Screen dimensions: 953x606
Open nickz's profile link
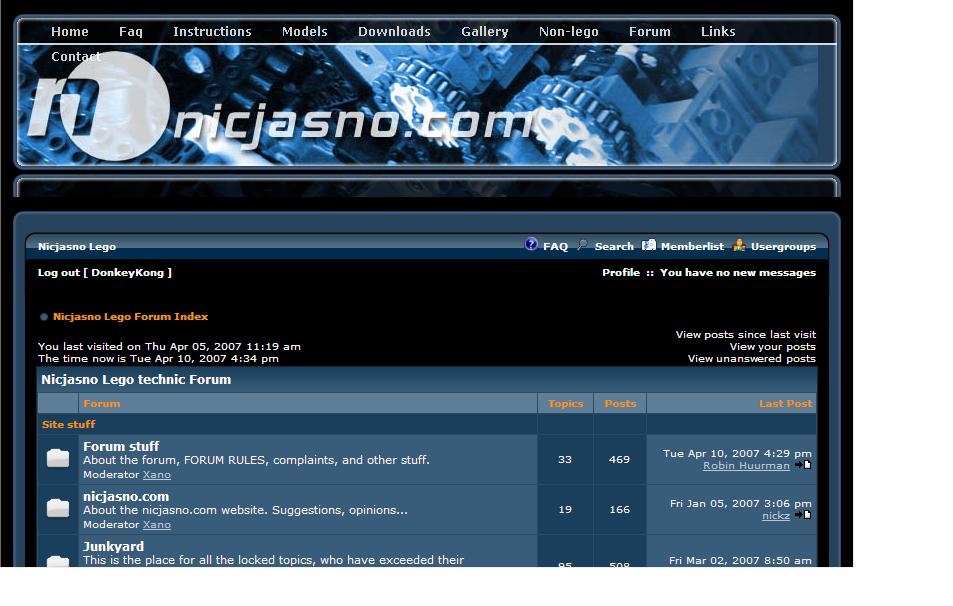tap(776, 515)
